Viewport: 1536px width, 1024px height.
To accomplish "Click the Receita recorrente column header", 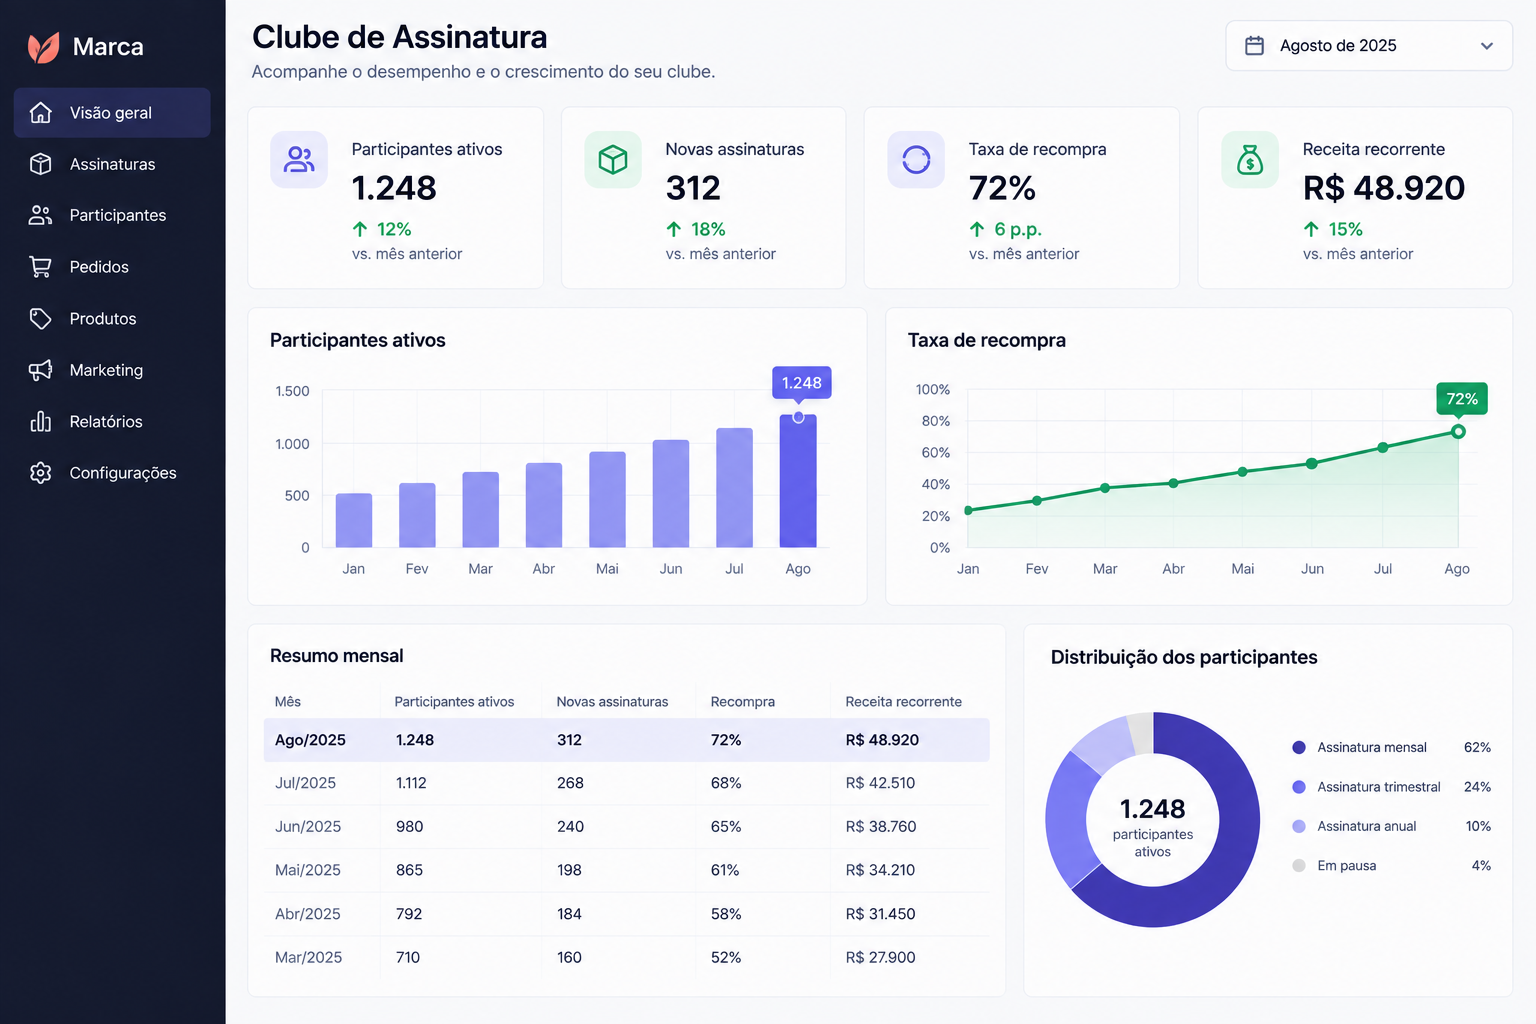I will pyautogui.click(x=904, y=702).
